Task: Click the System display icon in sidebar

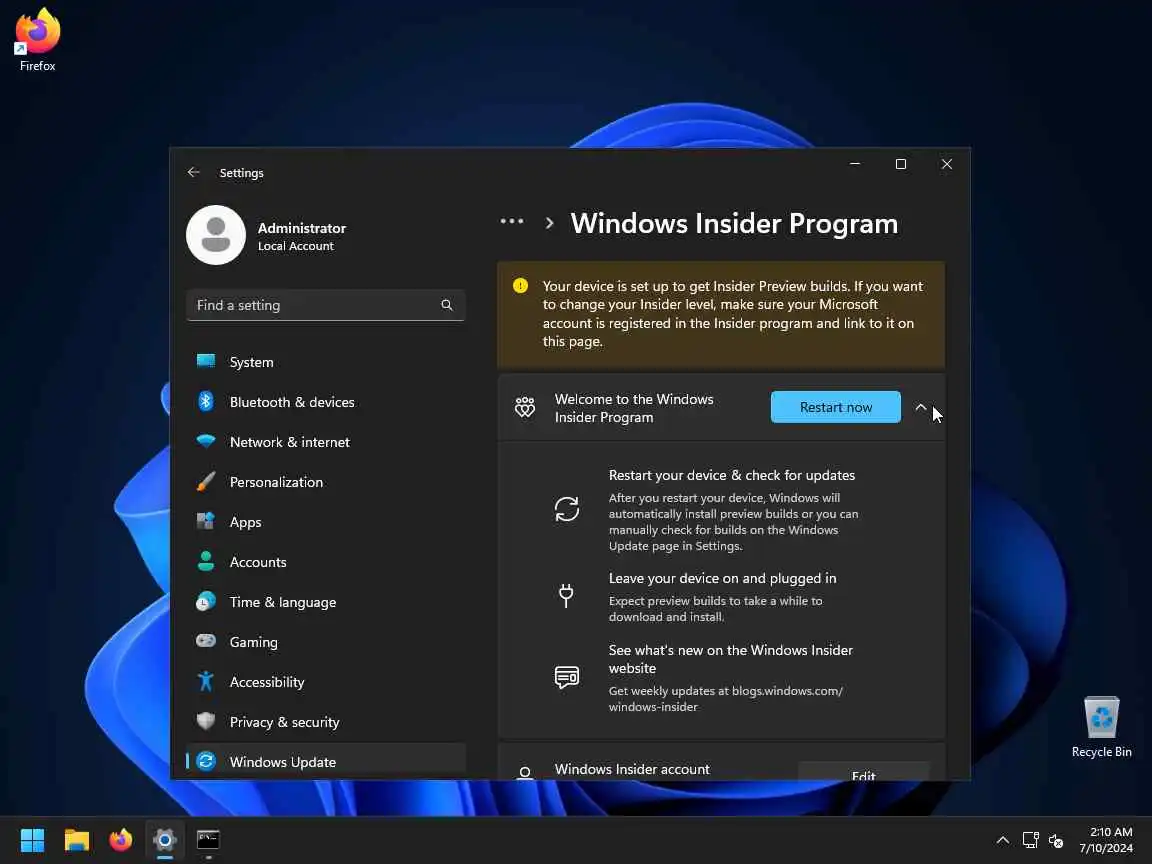Action: click(x=206, y=361)
